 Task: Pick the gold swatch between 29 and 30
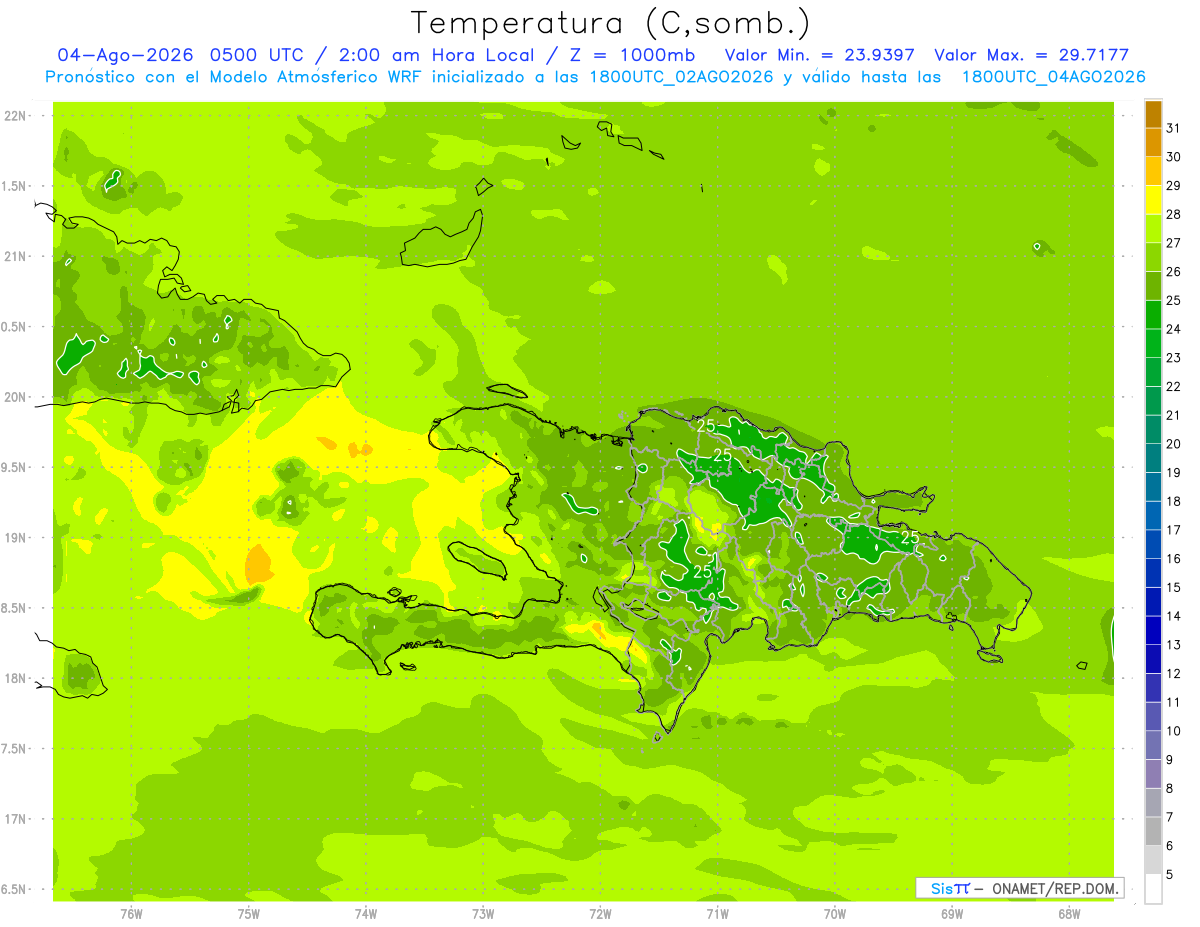[x=1153, y=171]
